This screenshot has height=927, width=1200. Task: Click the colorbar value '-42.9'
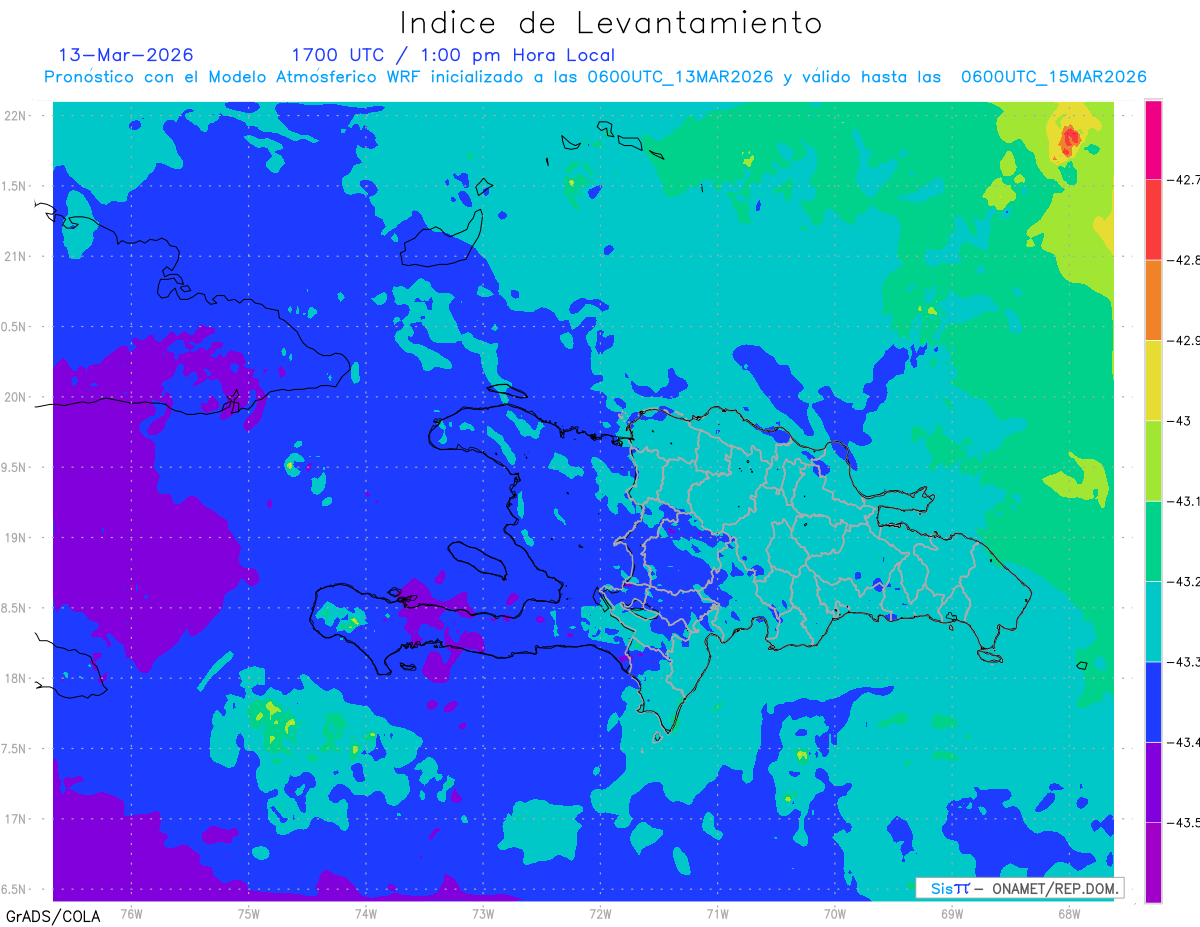1183,340
